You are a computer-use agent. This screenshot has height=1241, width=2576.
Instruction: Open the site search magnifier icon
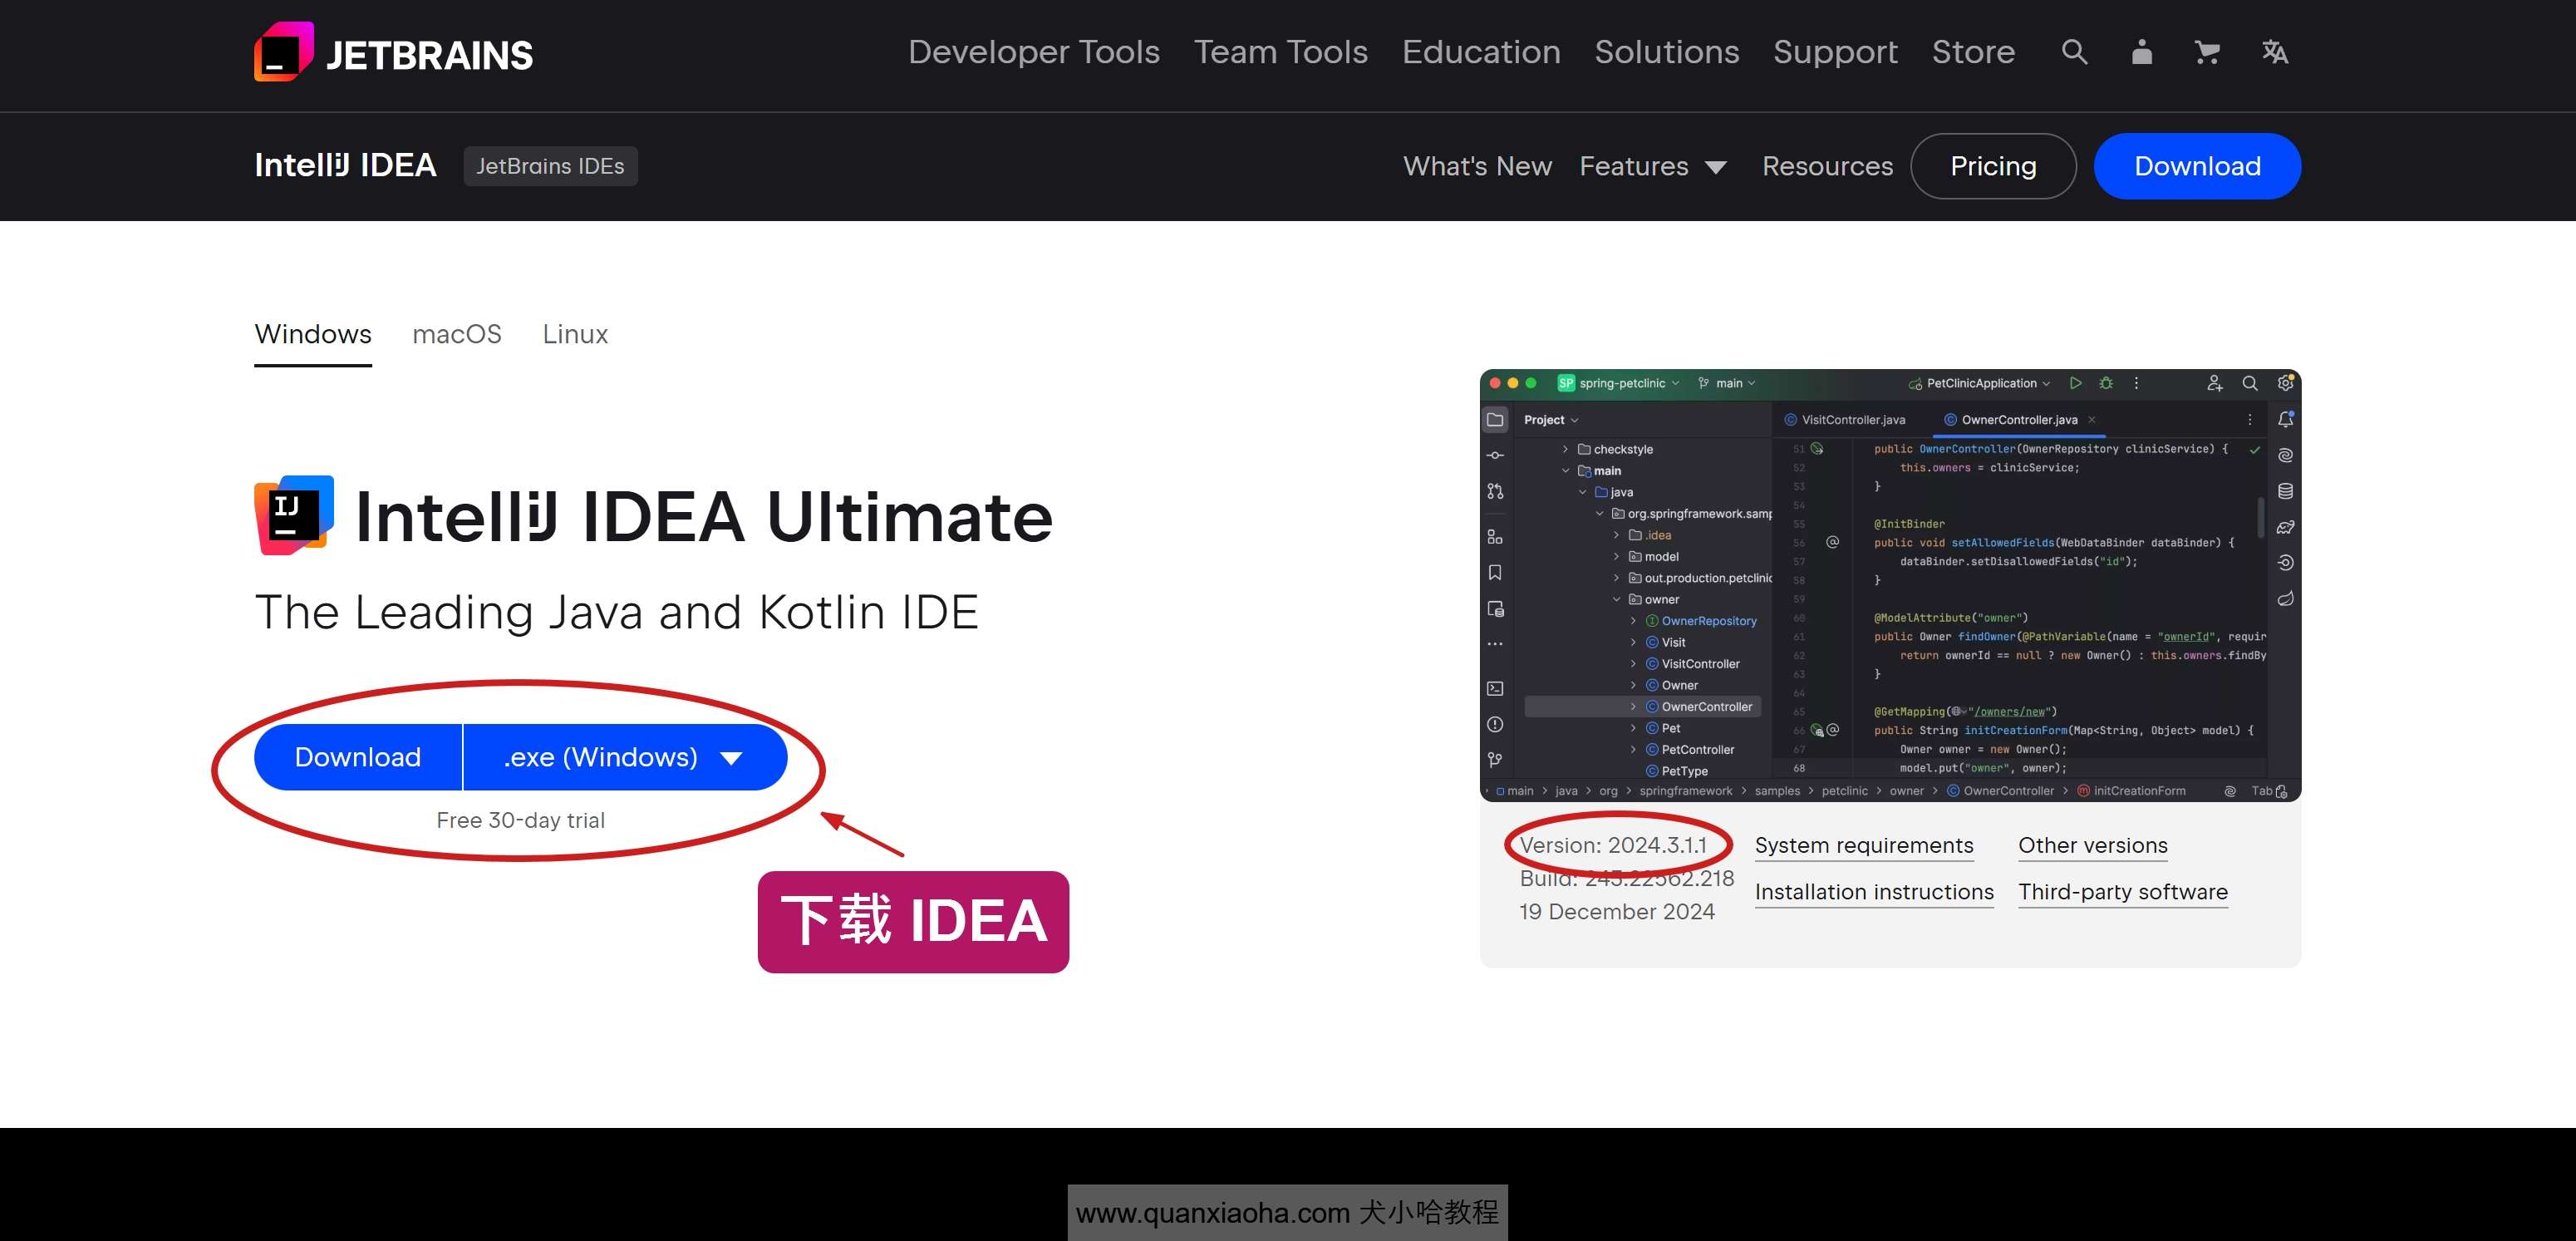pyautogui.click(x=2074, y=52)
